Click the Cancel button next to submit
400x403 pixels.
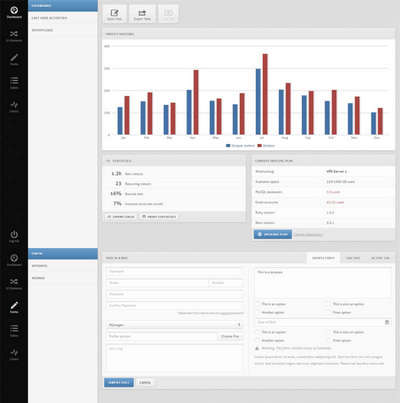[145, 382]
